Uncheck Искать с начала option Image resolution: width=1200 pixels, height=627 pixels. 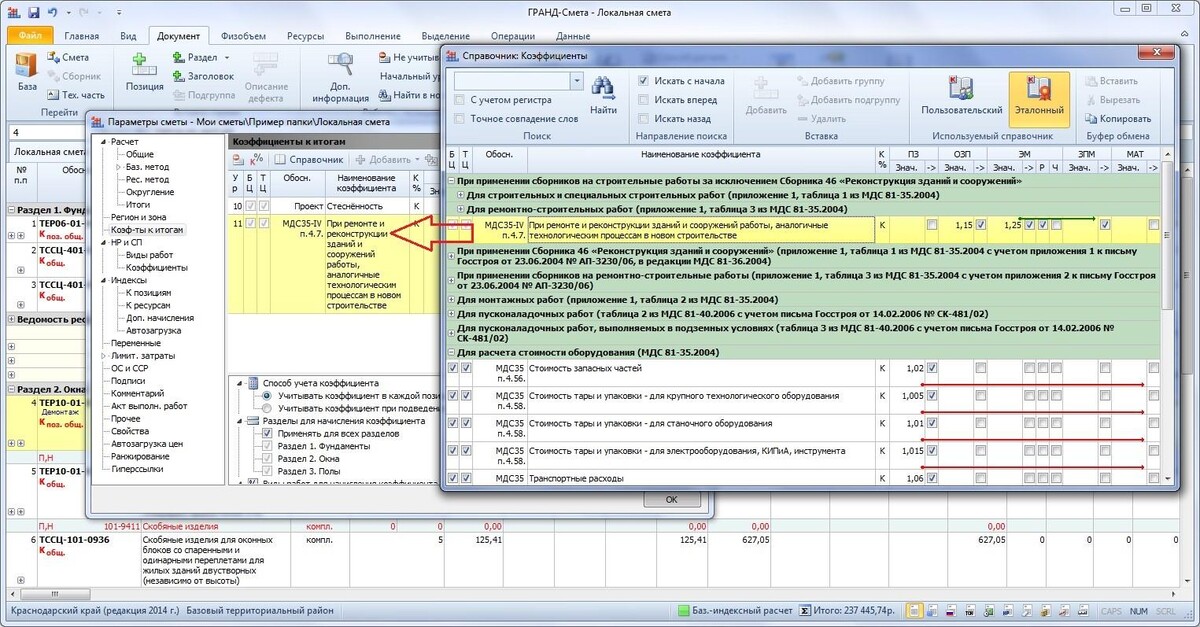644,81
